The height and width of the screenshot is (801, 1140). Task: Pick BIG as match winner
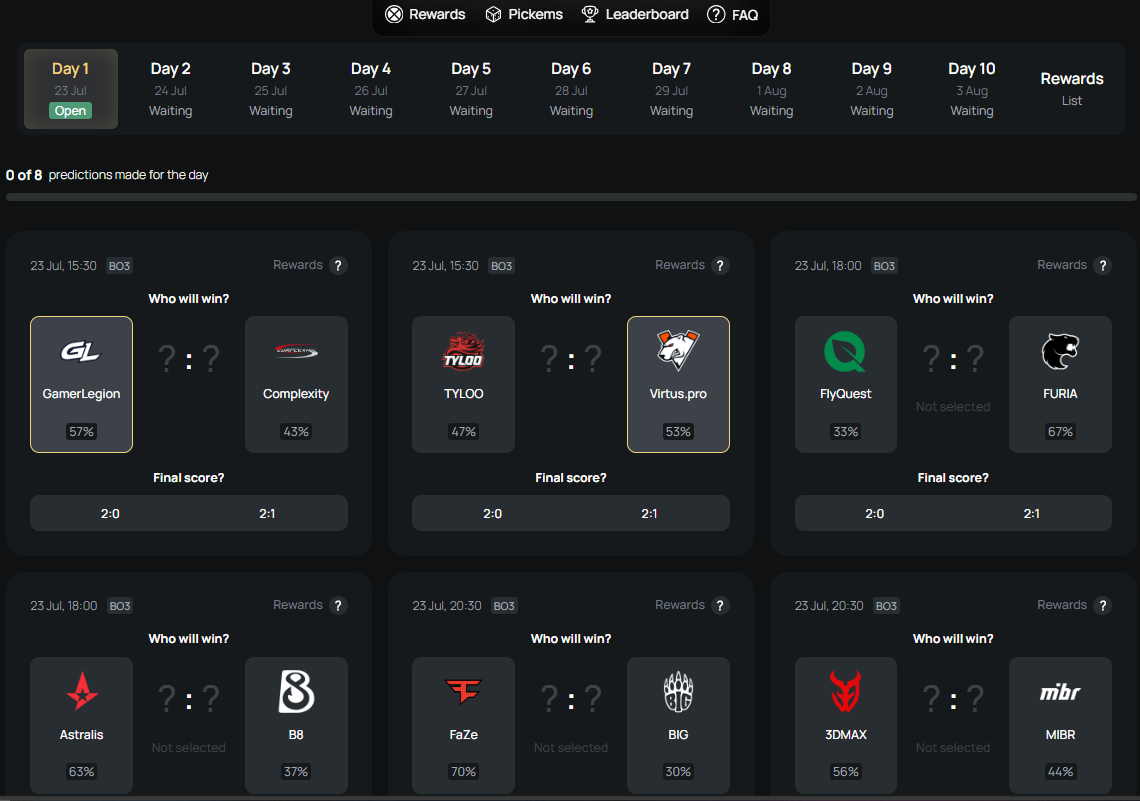(678, 725)
